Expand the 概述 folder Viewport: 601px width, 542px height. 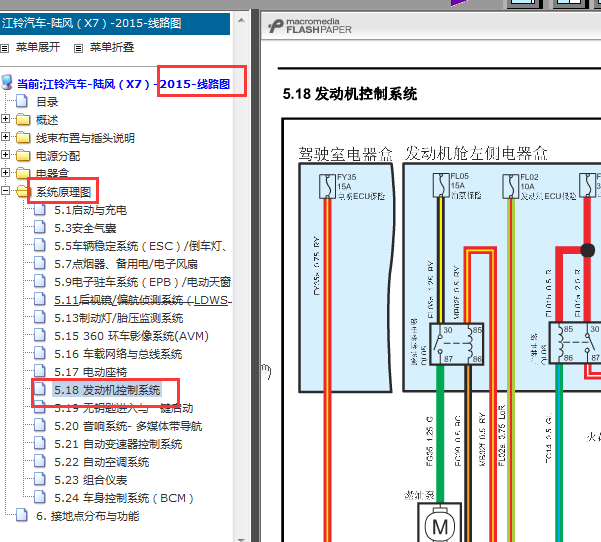[x=5, y=118]
